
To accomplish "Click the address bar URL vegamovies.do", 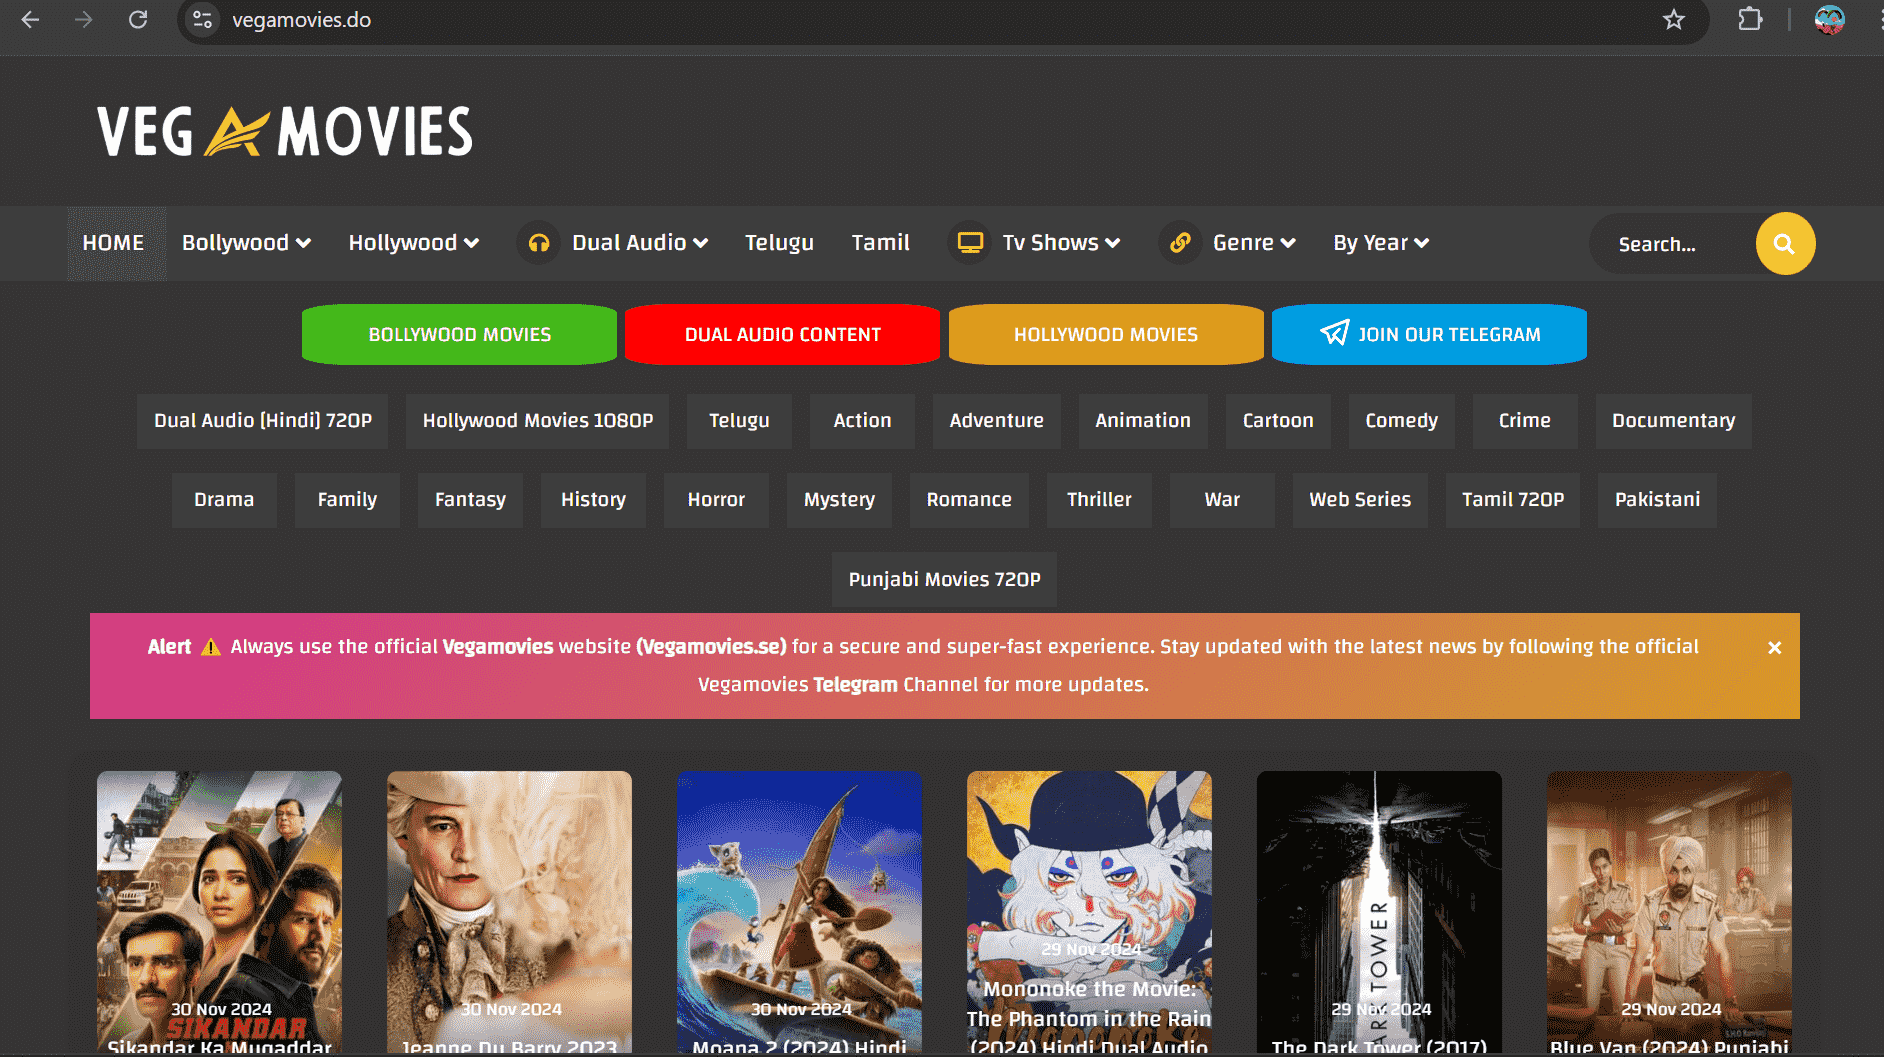I will tap(302, 20).
